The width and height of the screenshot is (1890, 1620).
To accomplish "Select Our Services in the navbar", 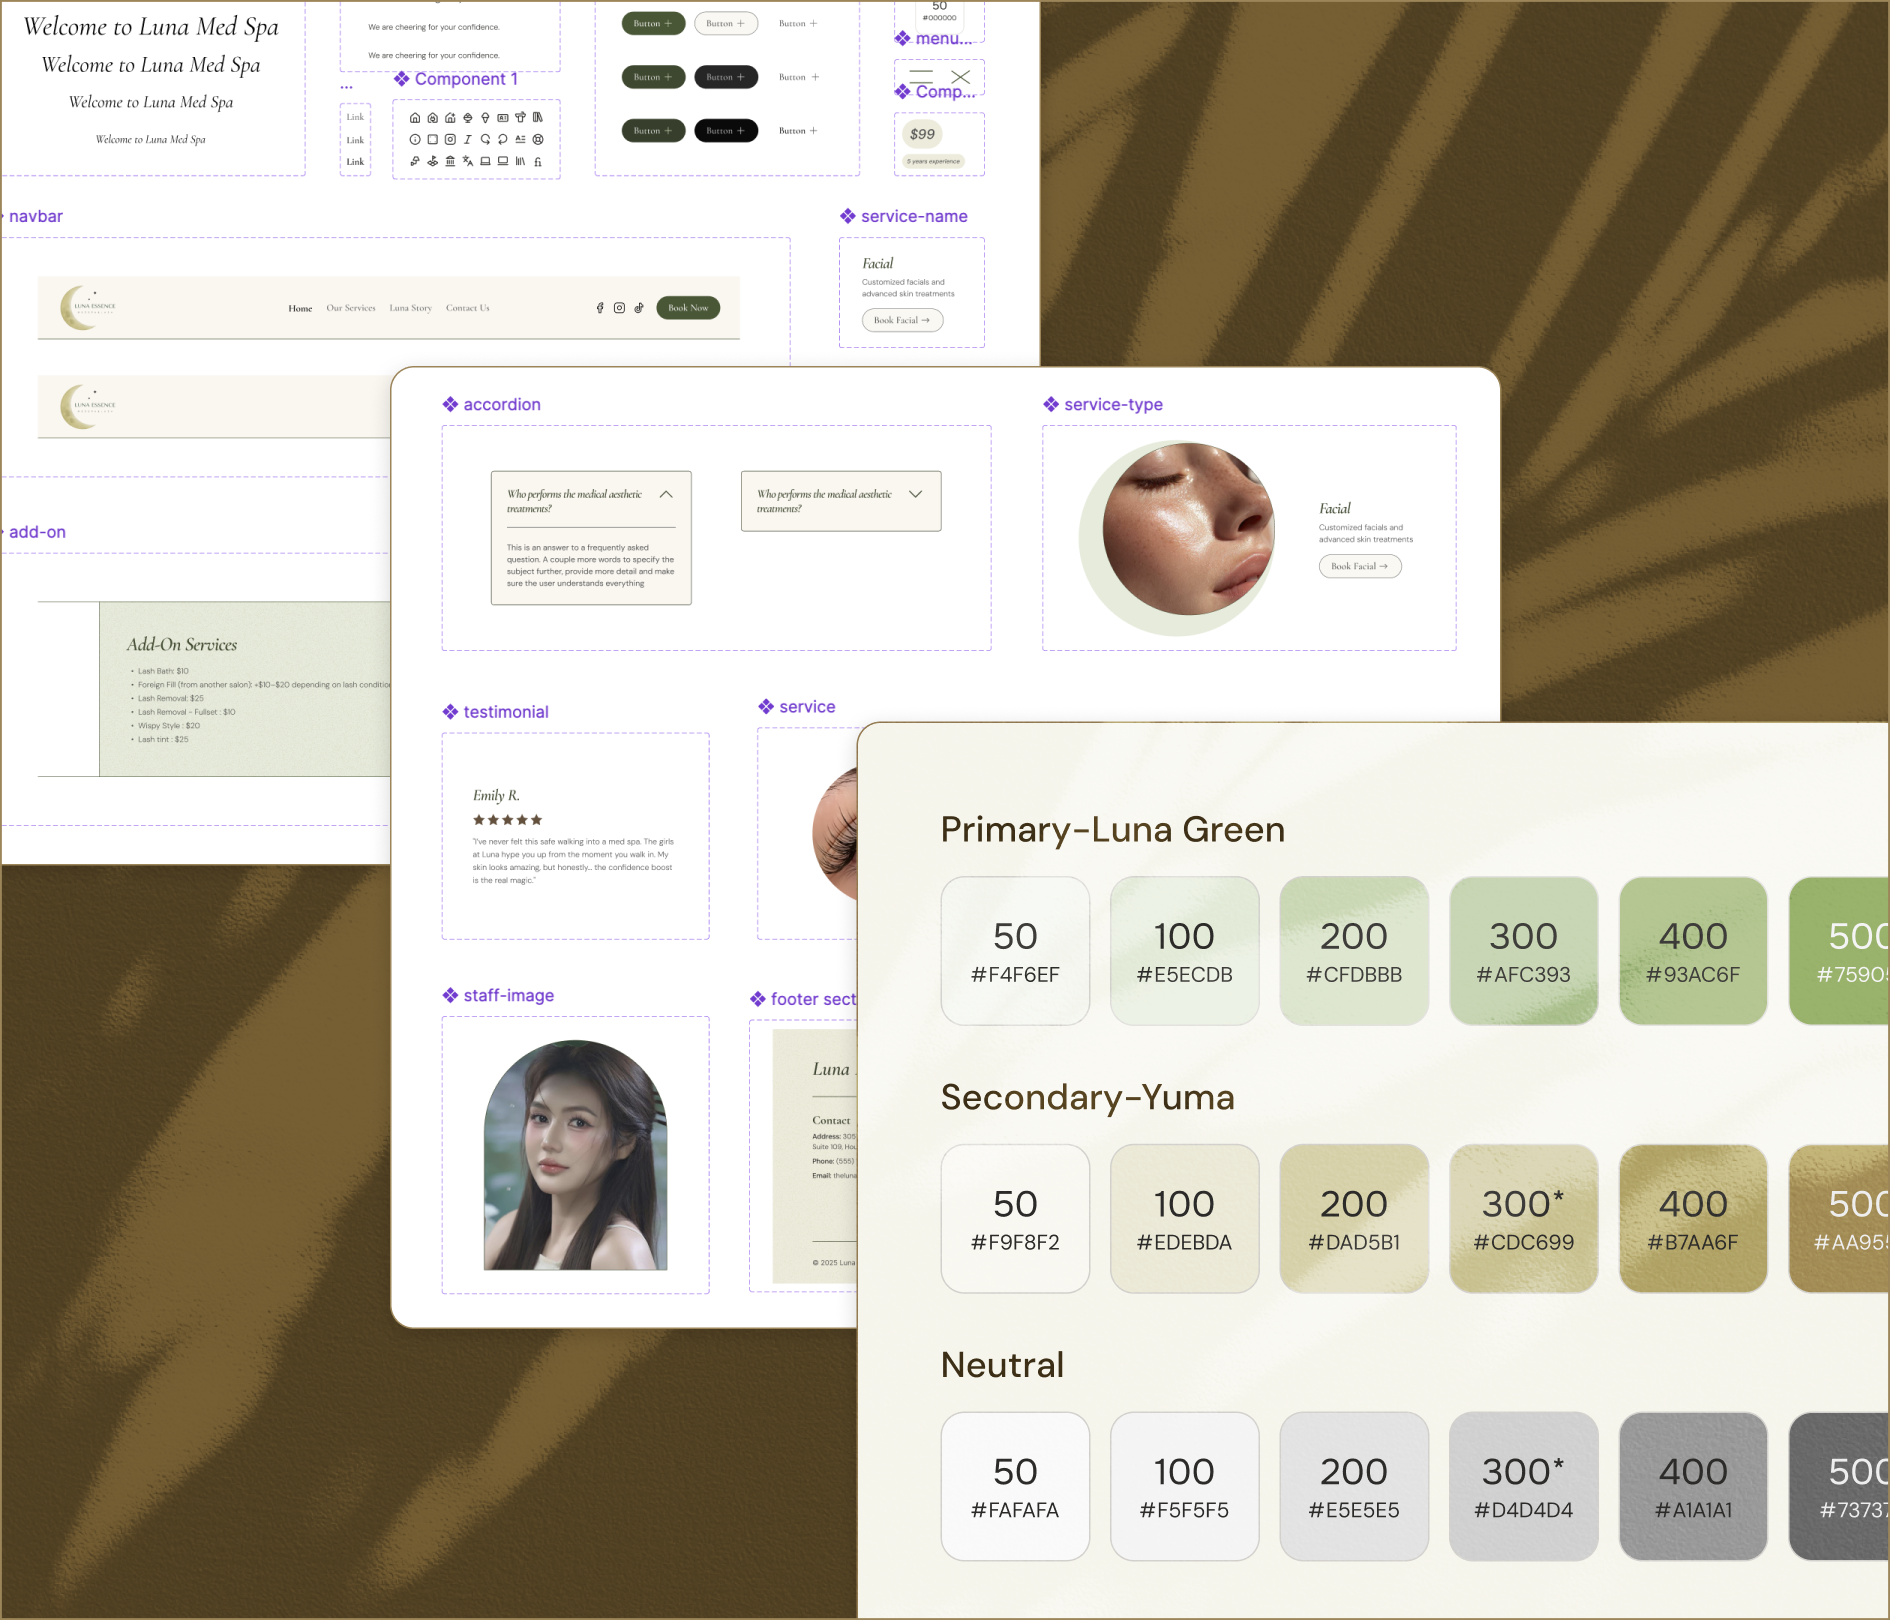I will point(351,308).
